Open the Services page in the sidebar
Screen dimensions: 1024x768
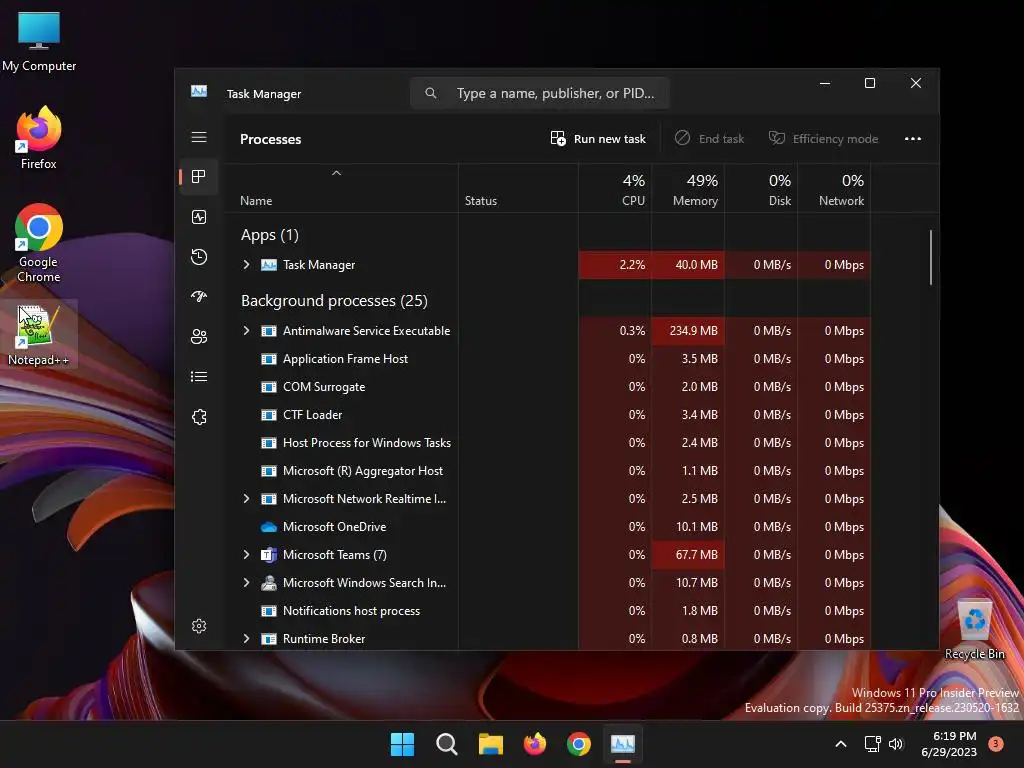pyautogui.click(x=199, y=417)
